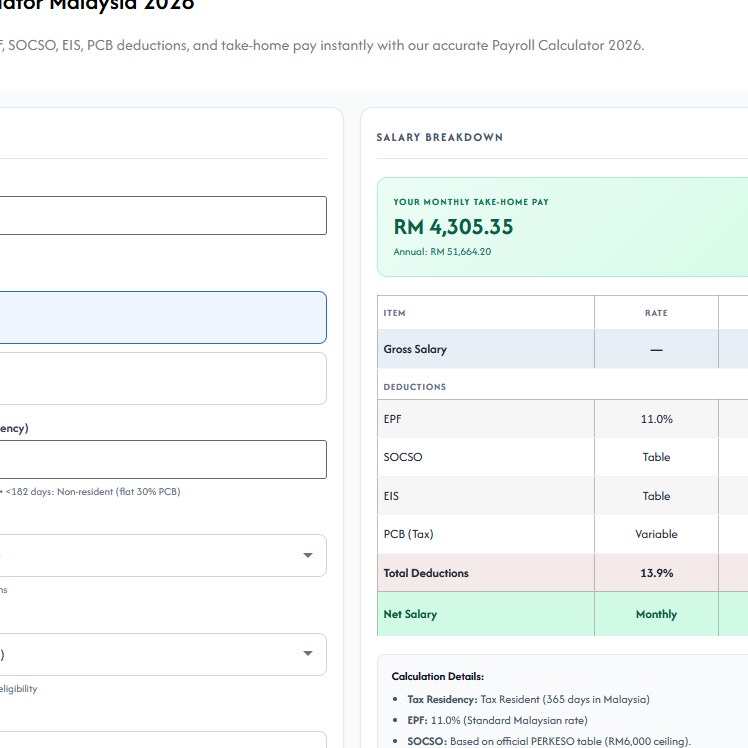
Task: Click the EPF row label
Action: [x=392, y=419]
